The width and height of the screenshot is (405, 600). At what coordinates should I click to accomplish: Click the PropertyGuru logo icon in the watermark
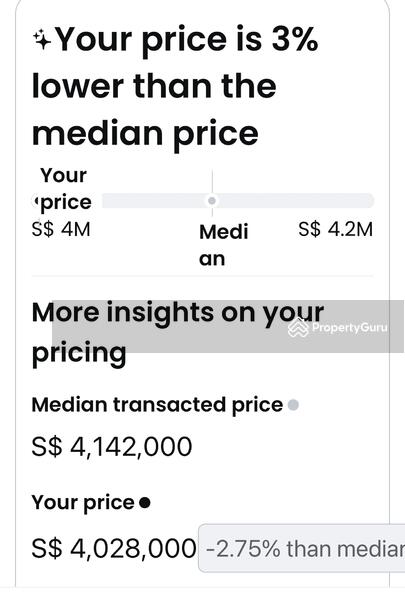[x=298, y=328]
